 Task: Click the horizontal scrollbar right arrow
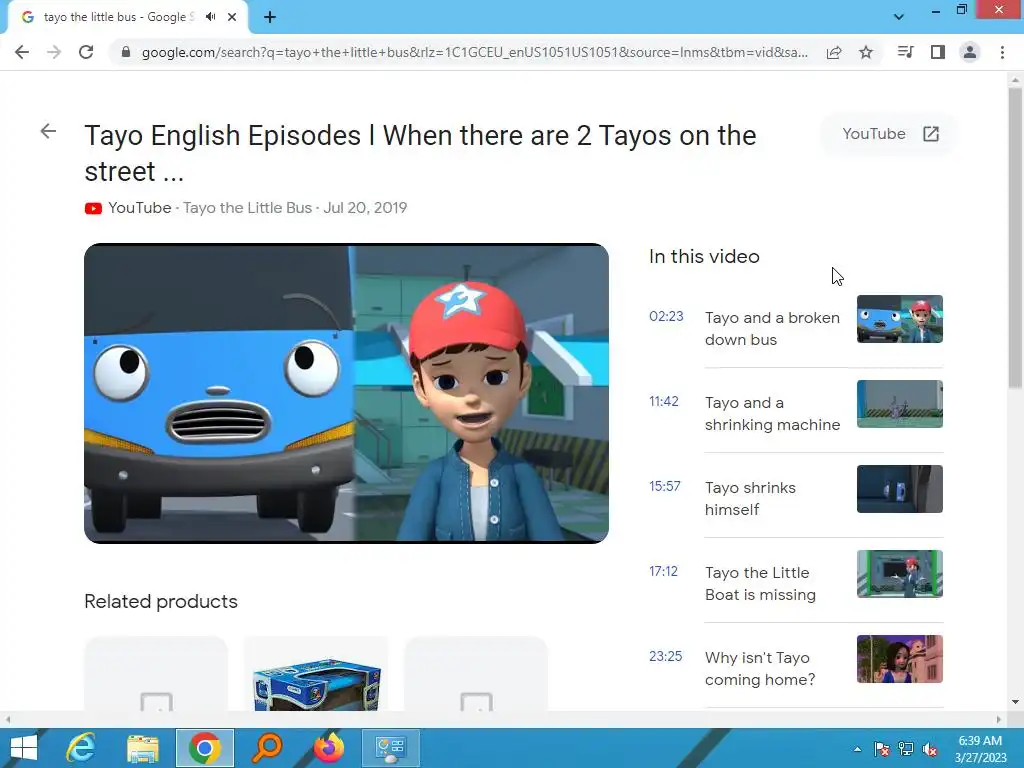pyautogui.click(x=999, y=719)
